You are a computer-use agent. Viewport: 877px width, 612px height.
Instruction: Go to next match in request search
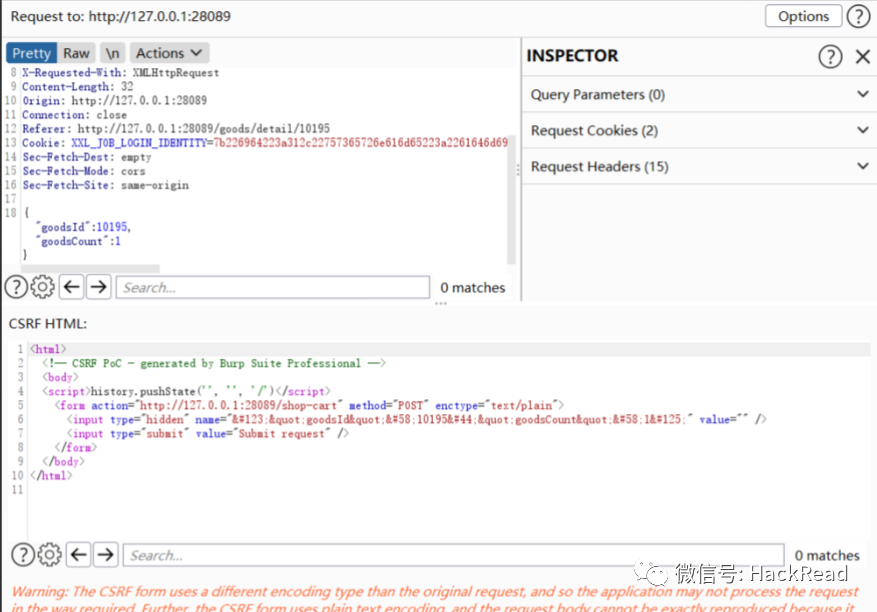(x=98, y=287)
